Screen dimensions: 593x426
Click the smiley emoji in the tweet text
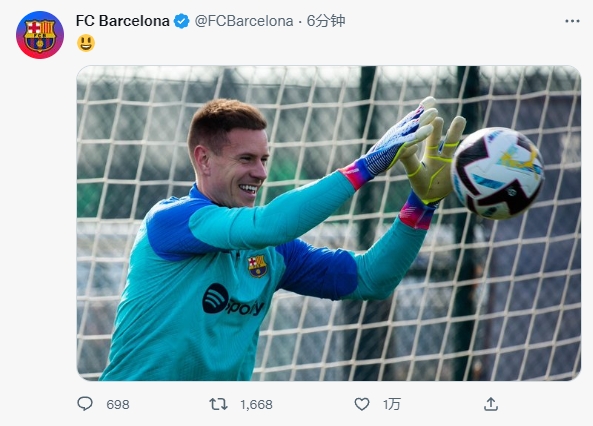point(86,43)
